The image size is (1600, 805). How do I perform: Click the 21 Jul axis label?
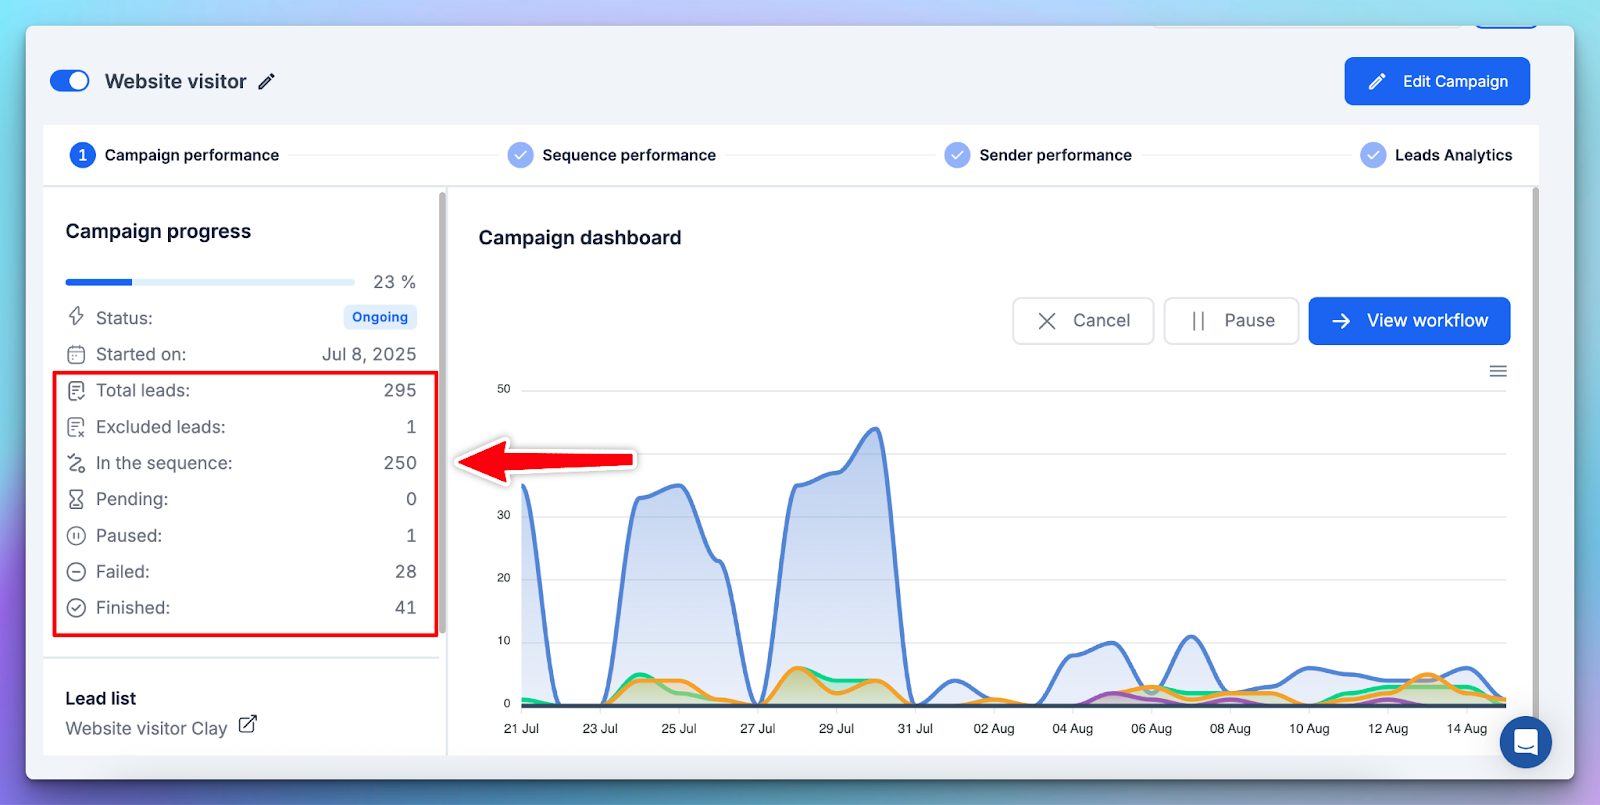tap(521, 729)
